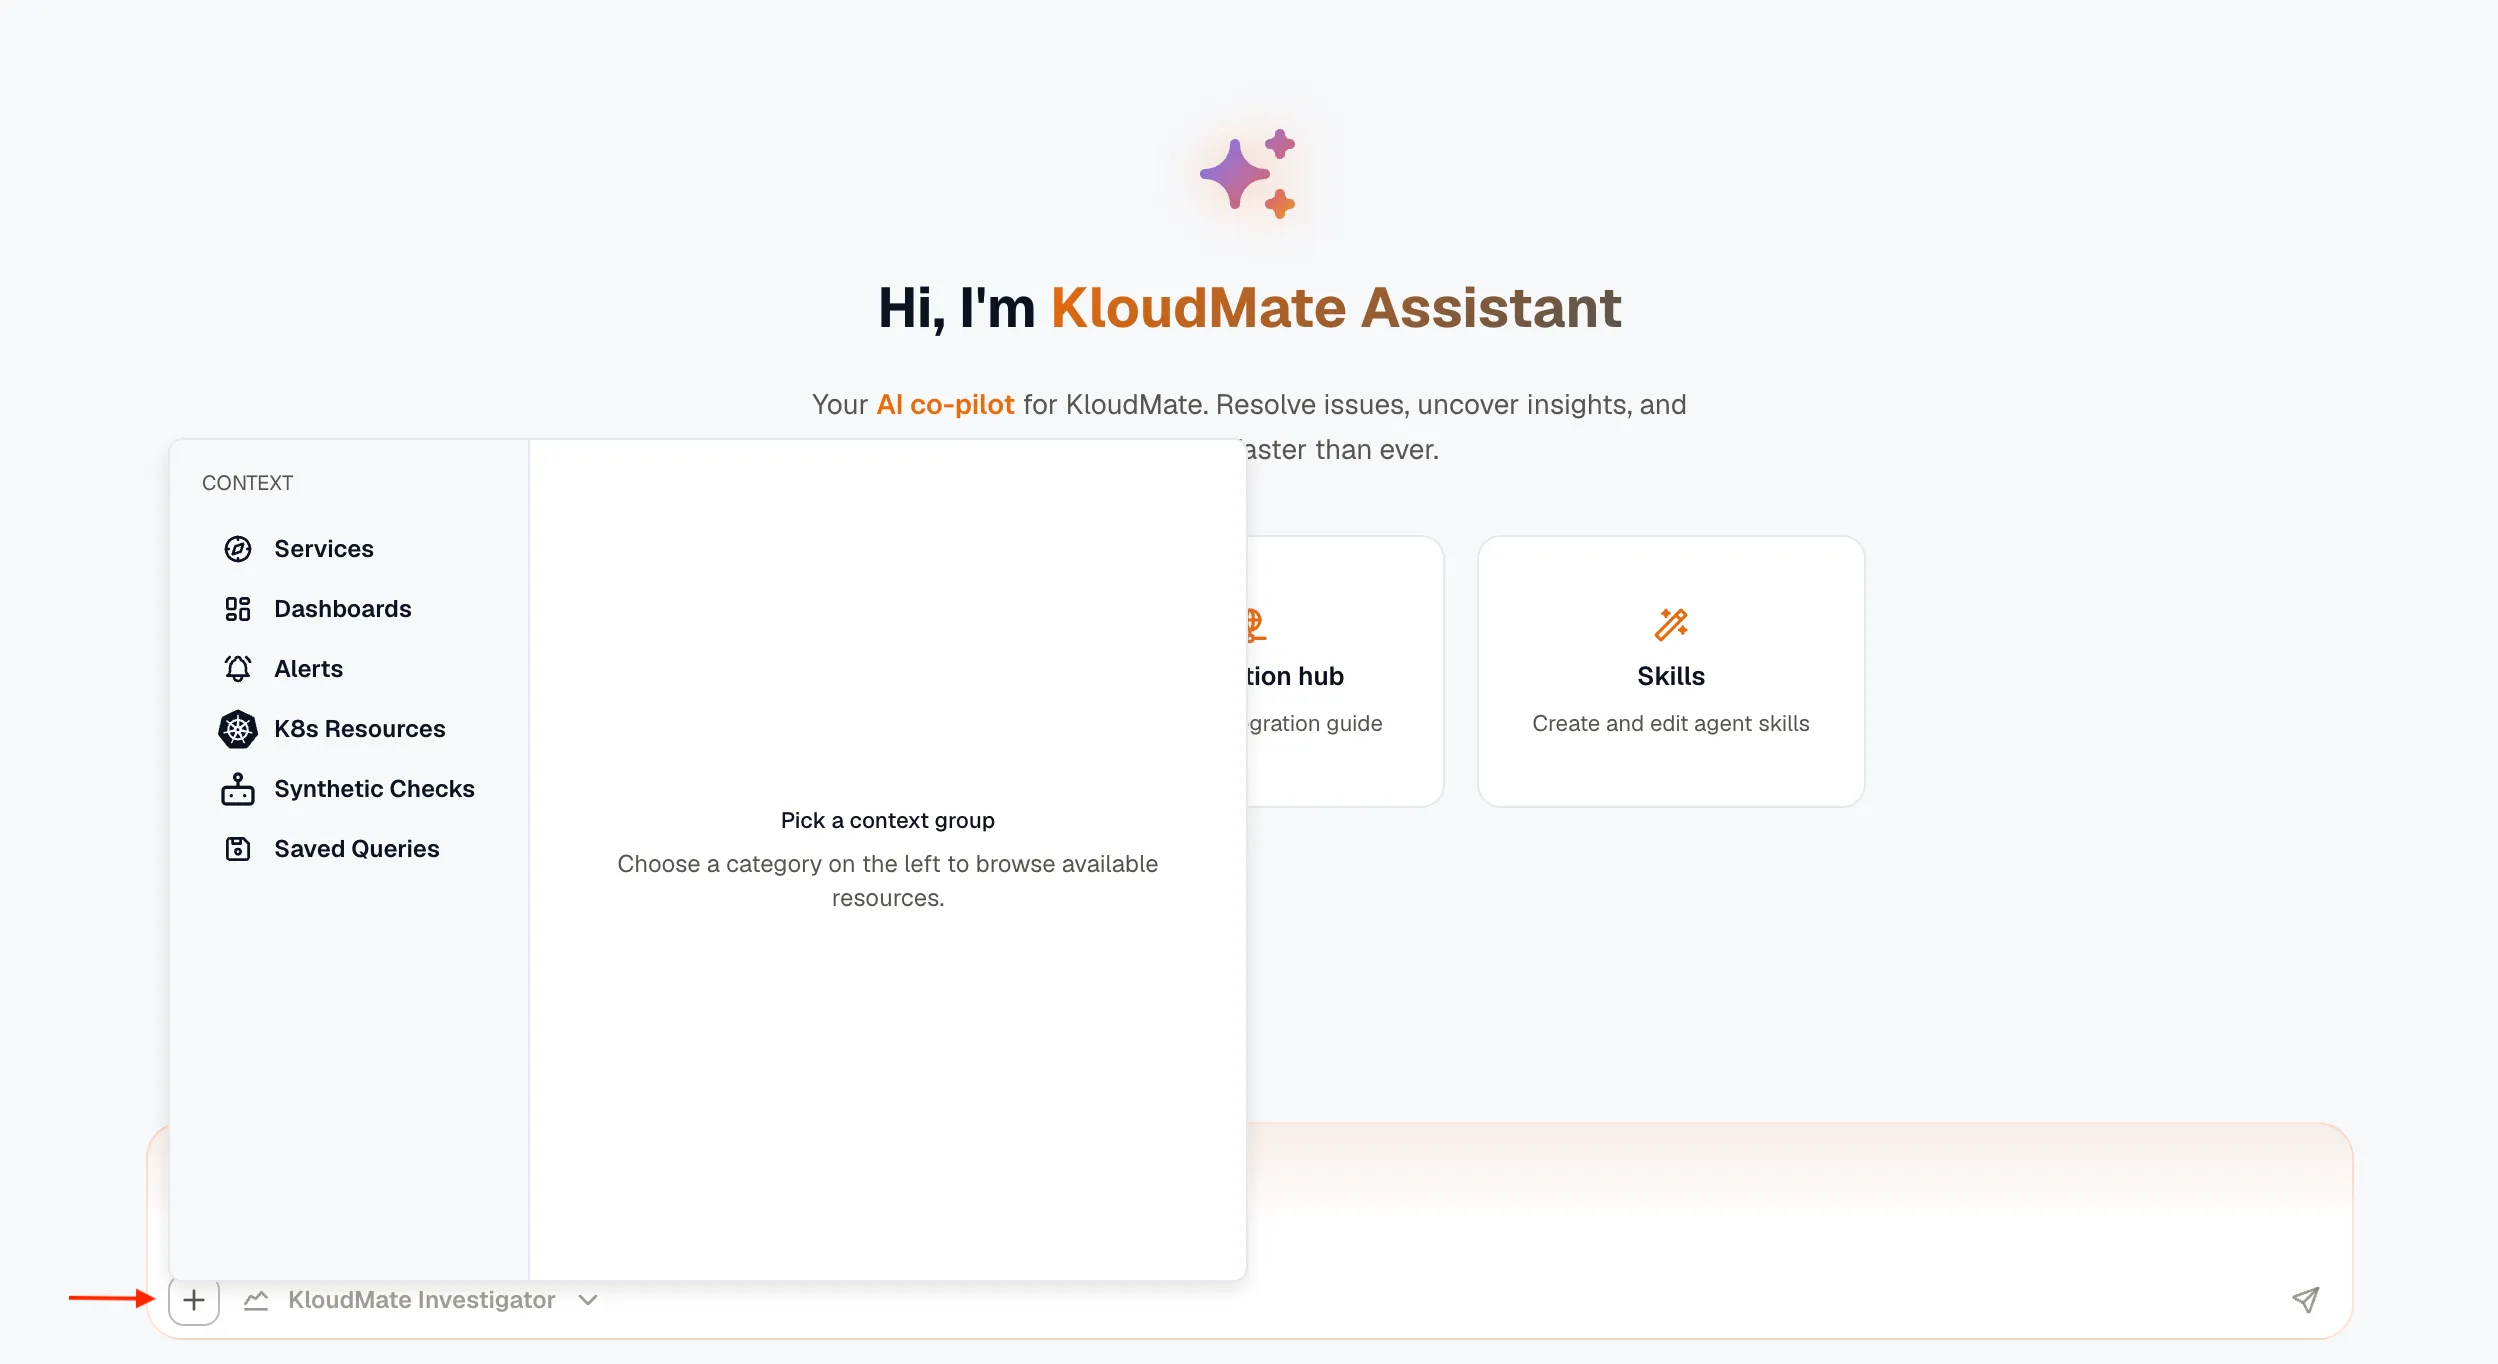Click the KloudMate Investigator agent label
This screenshot has height=1364, width=2498.
(421, 1300)
